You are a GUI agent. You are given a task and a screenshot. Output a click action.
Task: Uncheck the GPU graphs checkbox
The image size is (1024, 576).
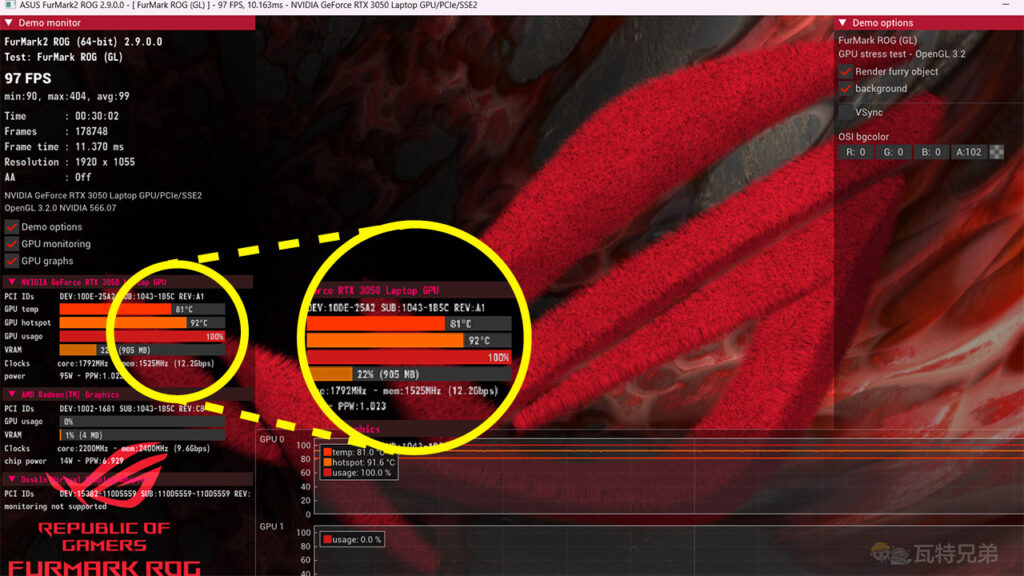point(12,261)
